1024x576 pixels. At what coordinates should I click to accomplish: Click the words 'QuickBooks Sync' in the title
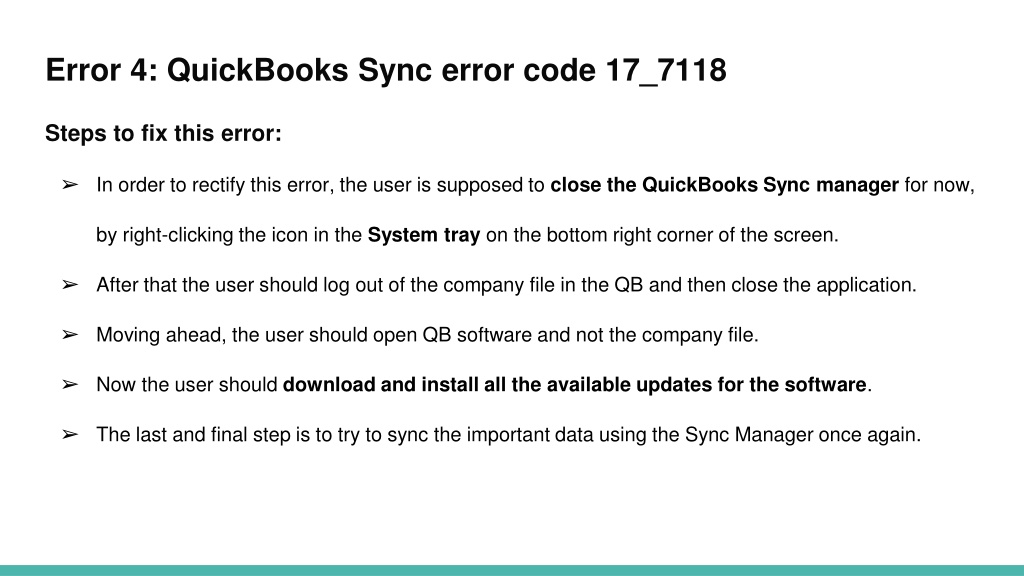pos(299,70)
